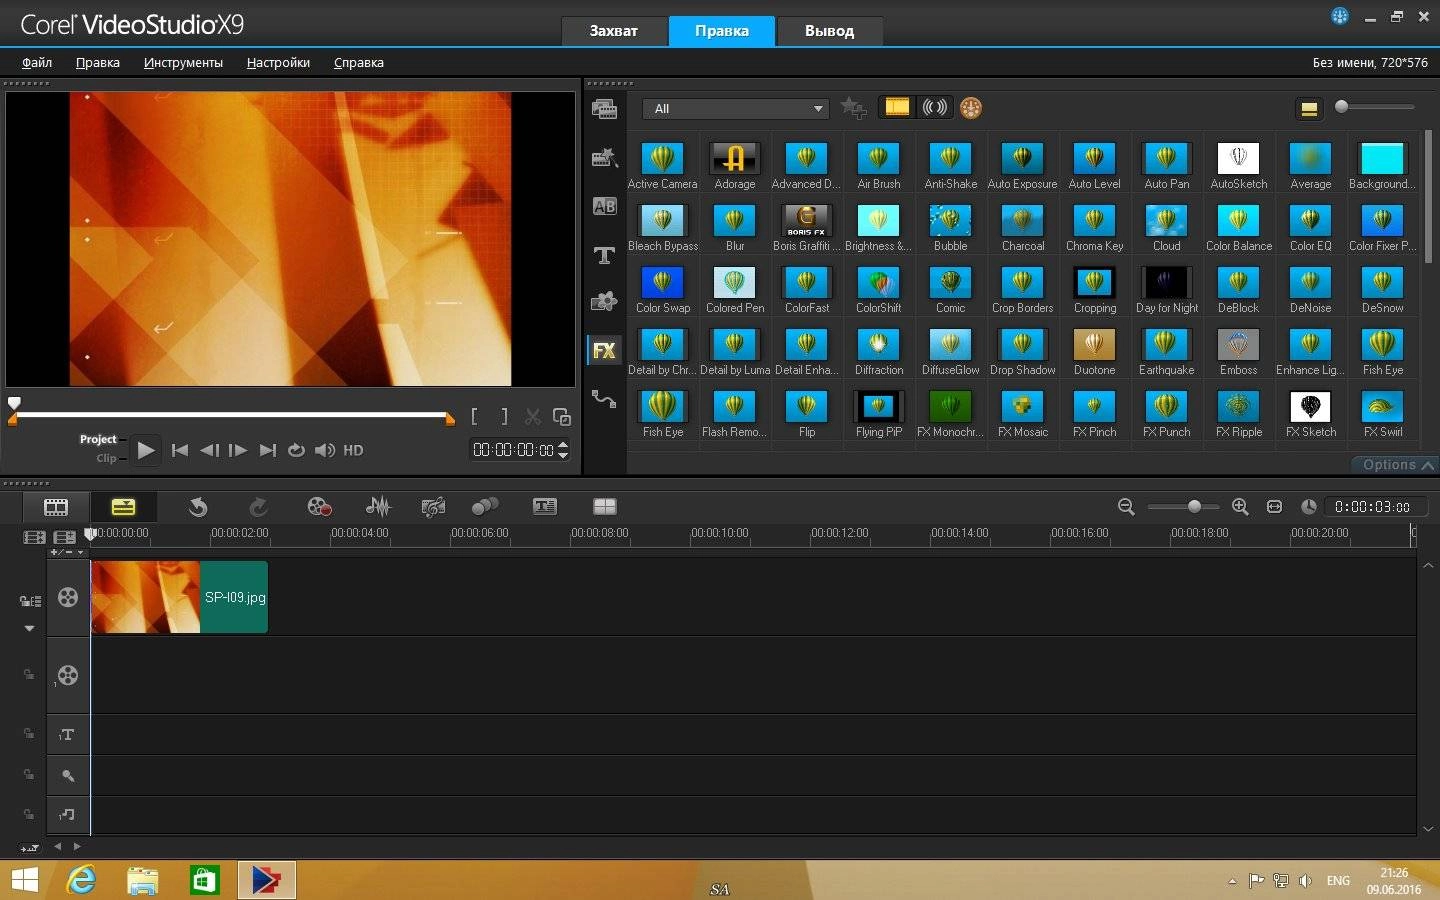Open the Title library icon
Image resolution: width=1440 pixels, height=900 pixels.
click(x=604, y=255)
